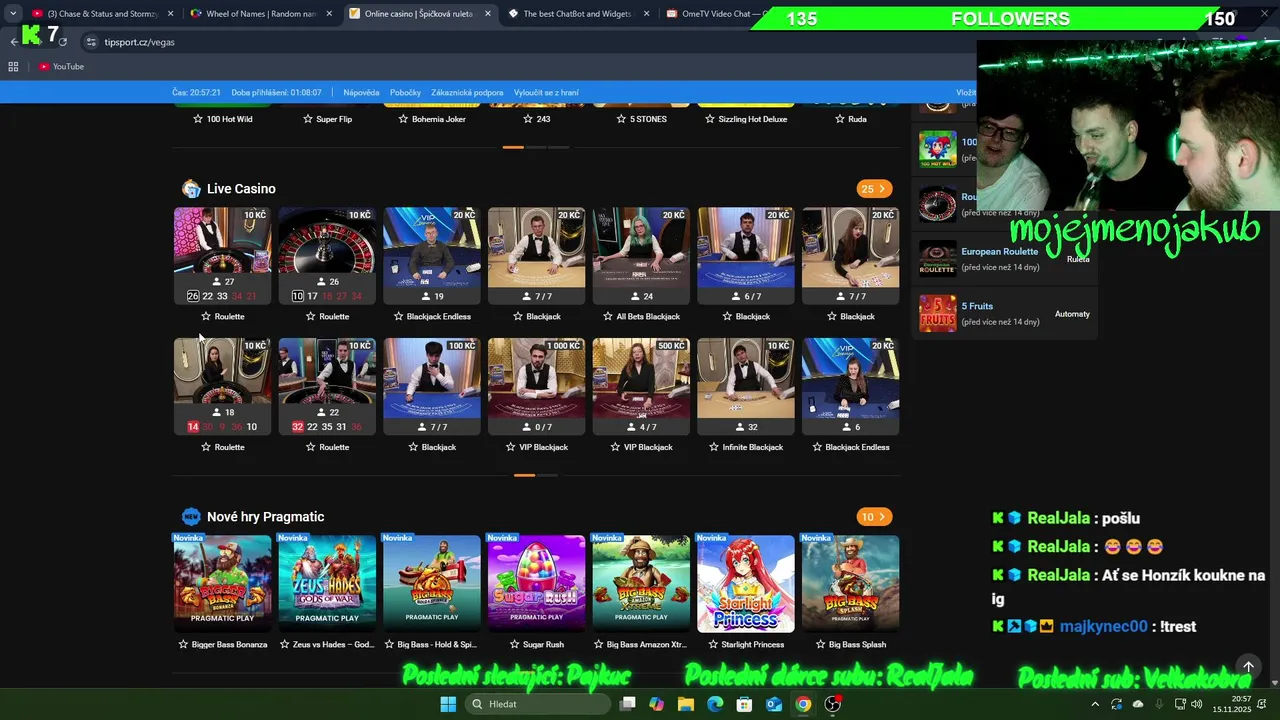Open File Explorer from taskbar
The height and width of the screenshot is (720, 1280).
click(686, 704)
